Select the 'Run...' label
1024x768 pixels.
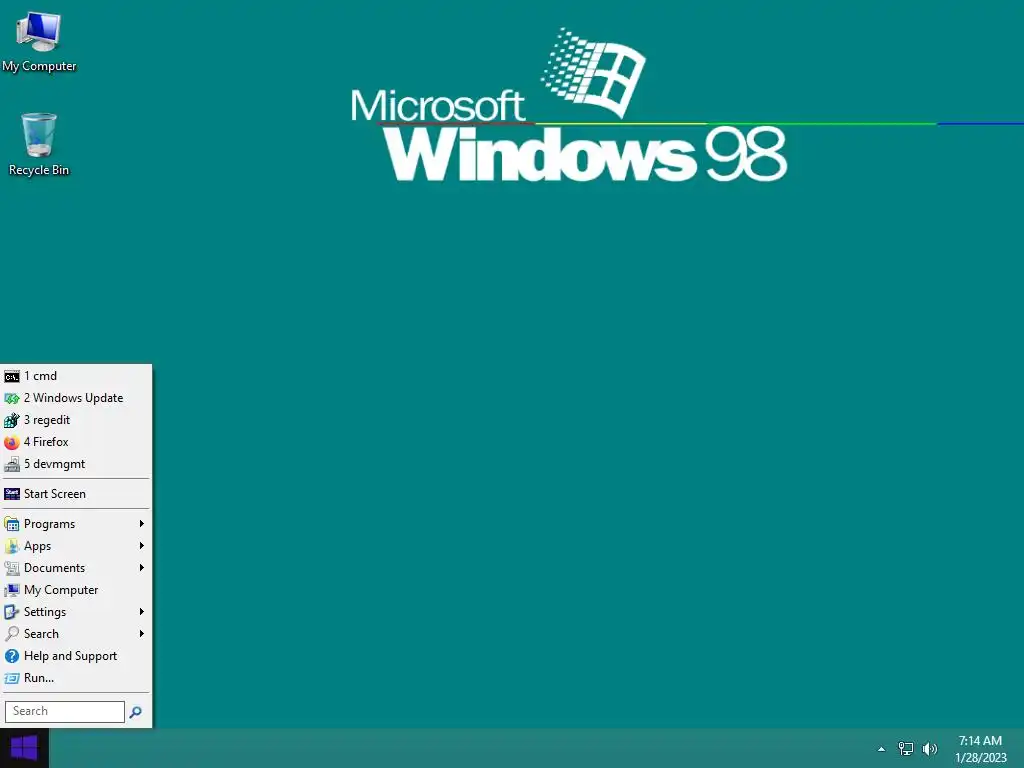[x=39, y=679]
